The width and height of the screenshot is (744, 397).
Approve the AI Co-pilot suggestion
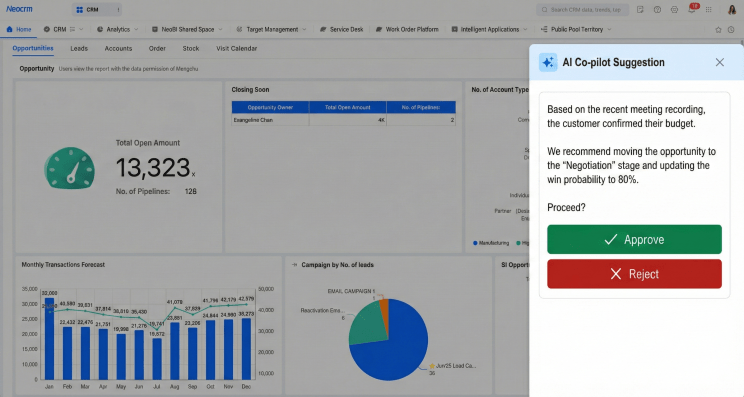634,240
